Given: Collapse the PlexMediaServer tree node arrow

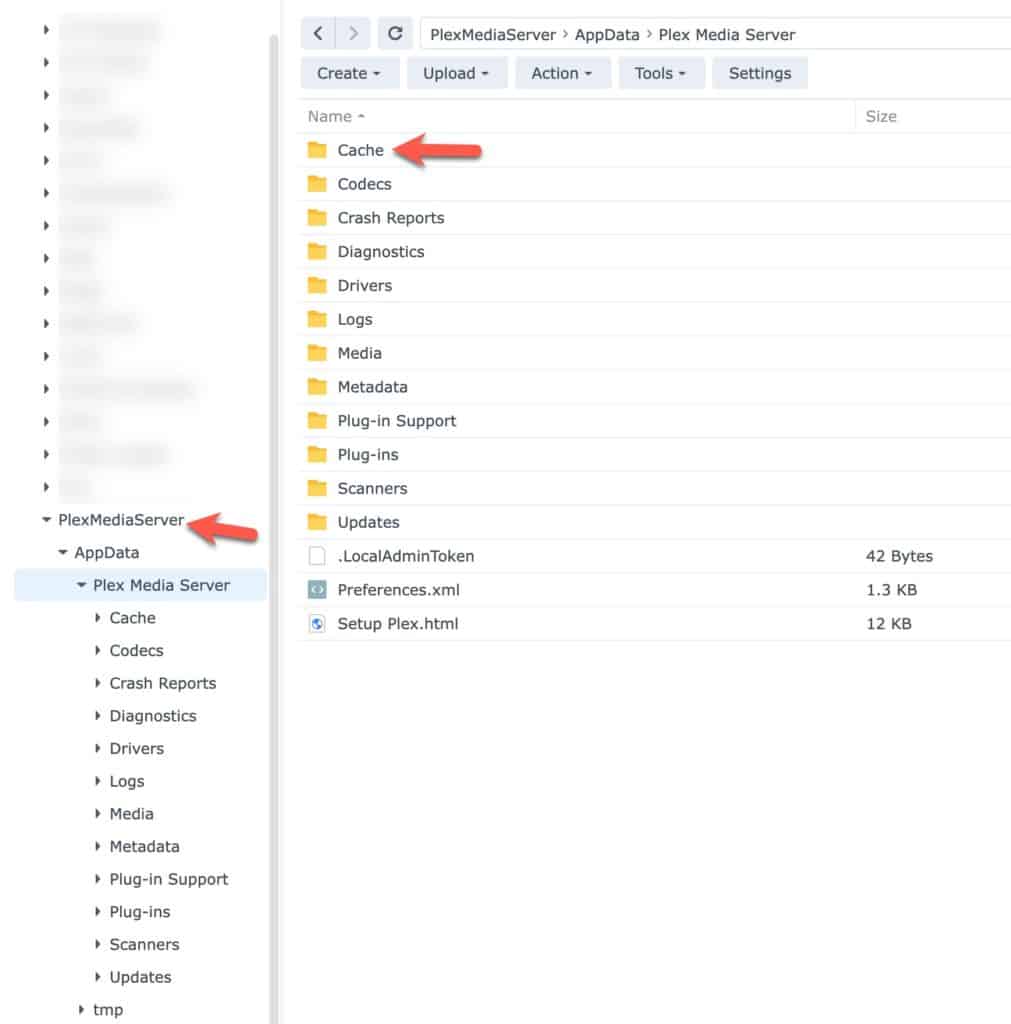Looking at the screenshot, I should pyautogui.click(x=46, y=520).
